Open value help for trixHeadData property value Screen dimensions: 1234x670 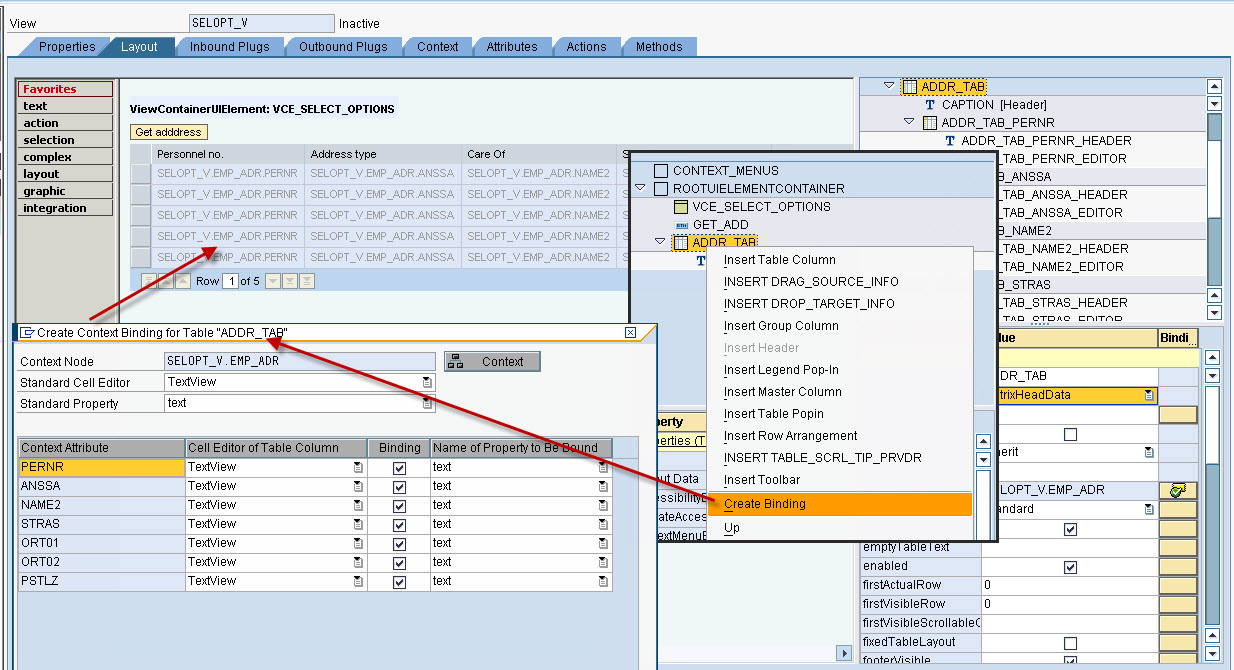coord(1149,396)
